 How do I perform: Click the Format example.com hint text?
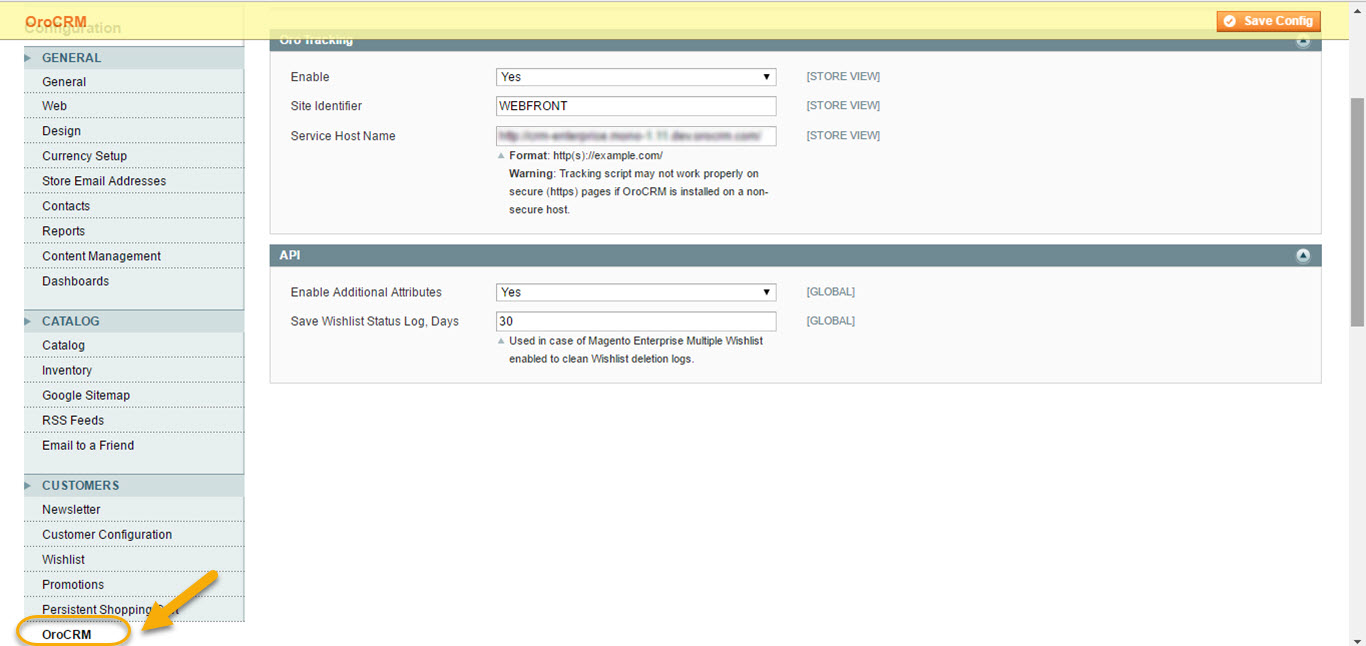tap(586, 156)
